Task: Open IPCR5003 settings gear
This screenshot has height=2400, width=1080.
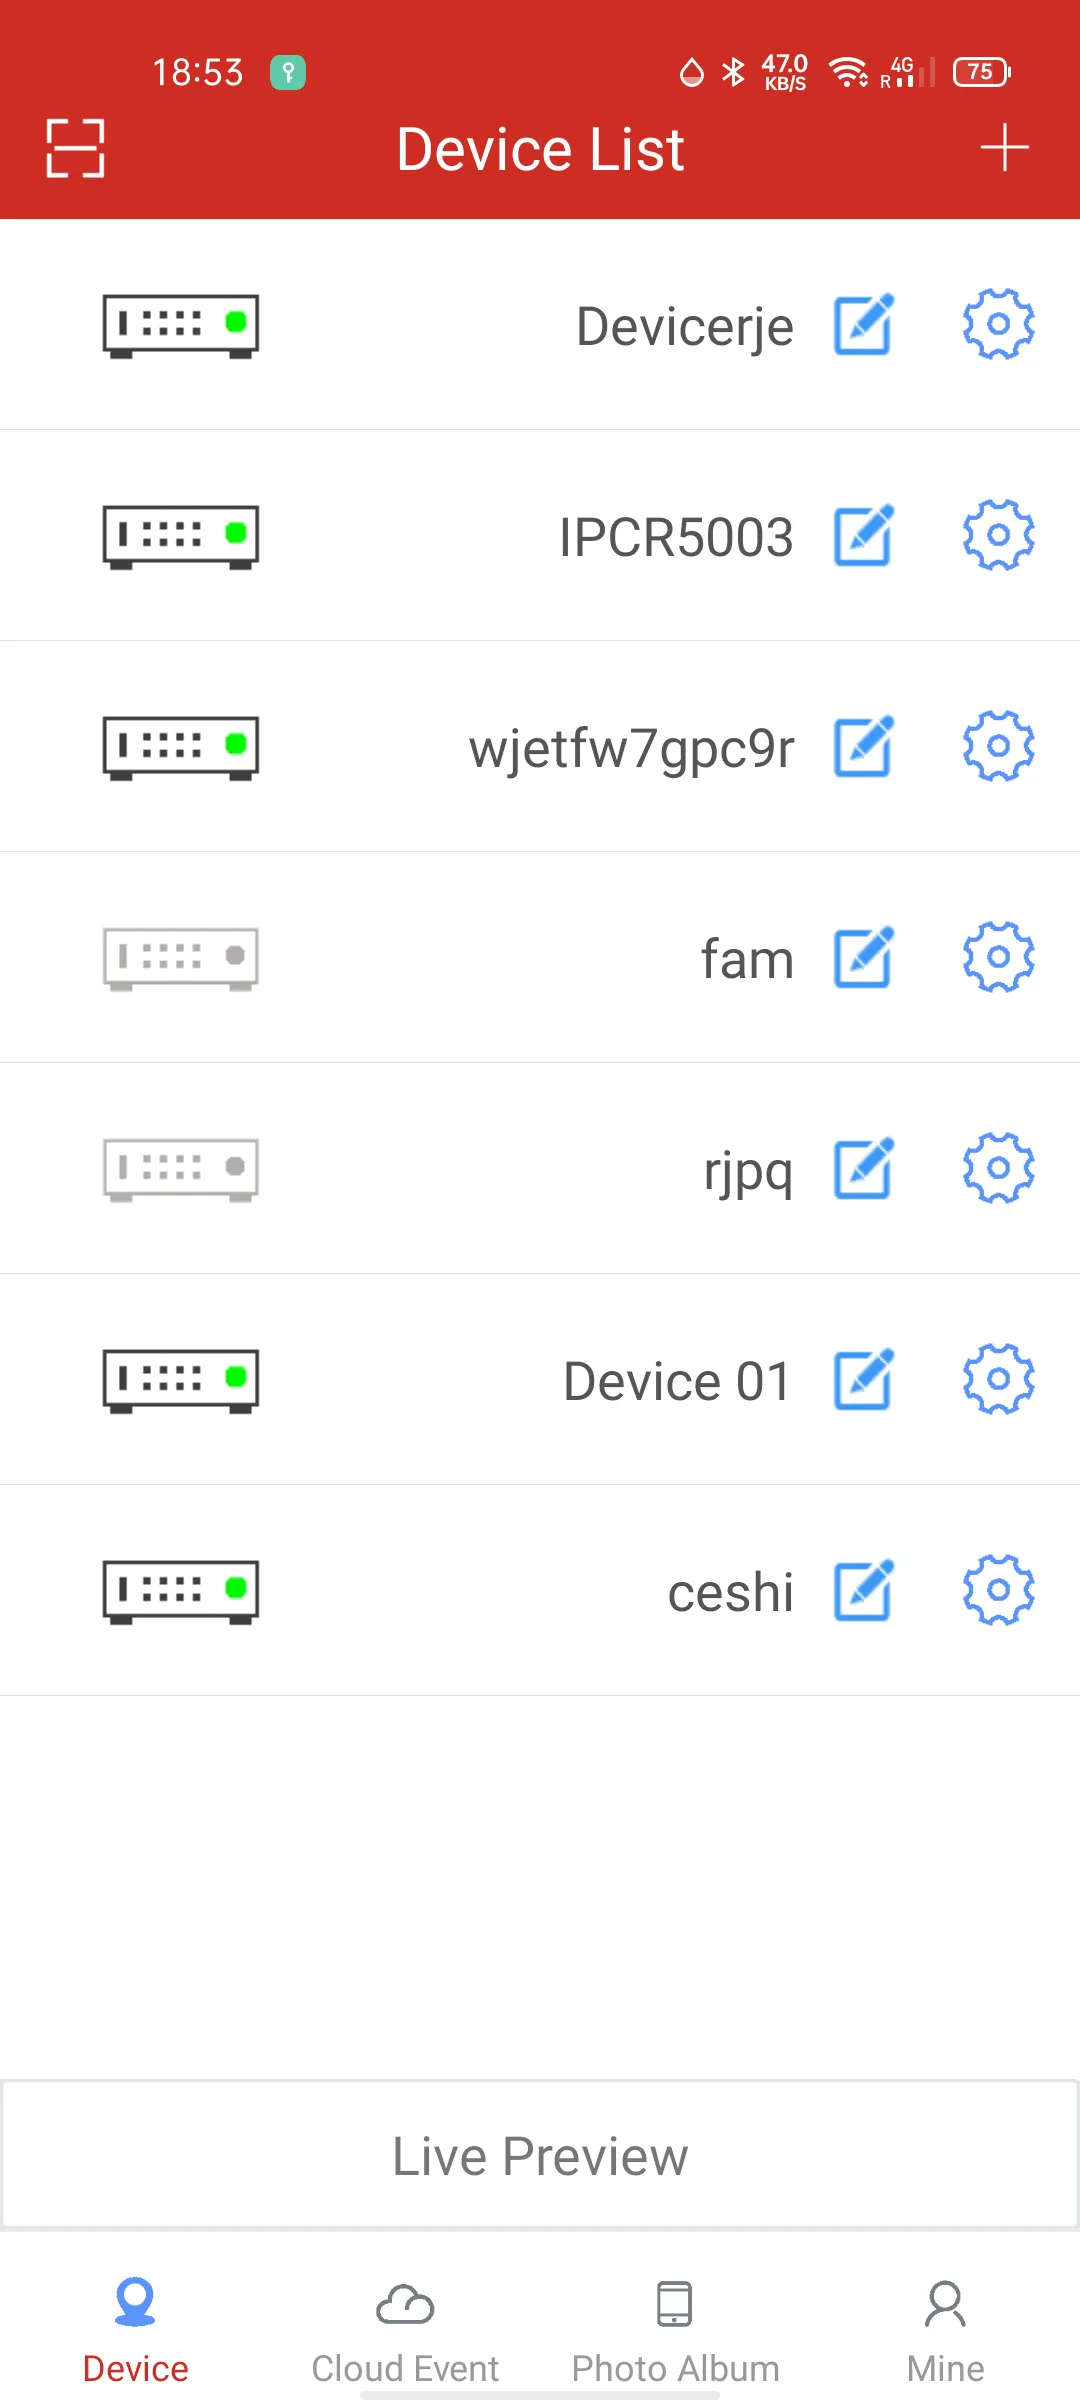Action: [x=998, y=536]
